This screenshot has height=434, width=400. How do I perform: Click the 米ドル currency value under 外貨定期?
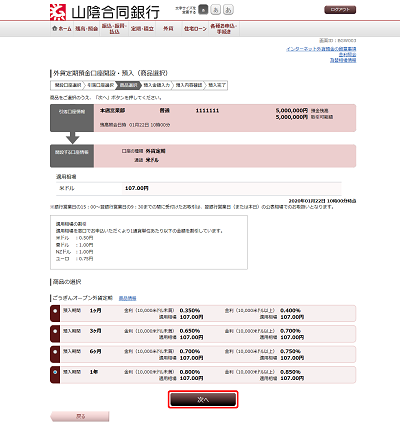coord(152,160)
